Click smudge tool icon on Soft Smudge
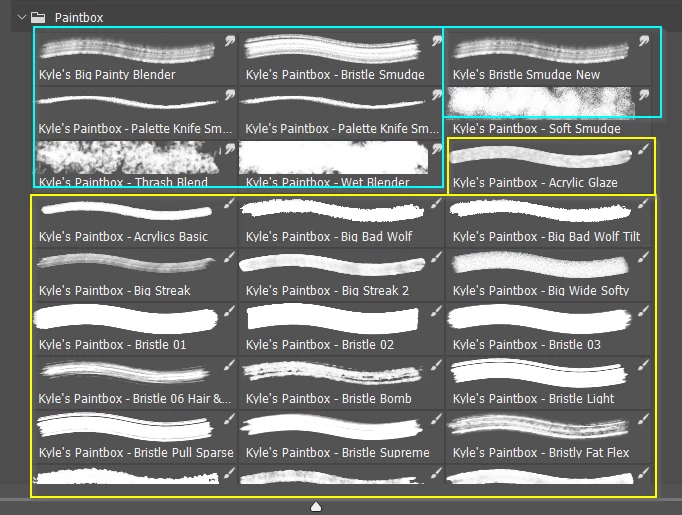 click(644, 95)
